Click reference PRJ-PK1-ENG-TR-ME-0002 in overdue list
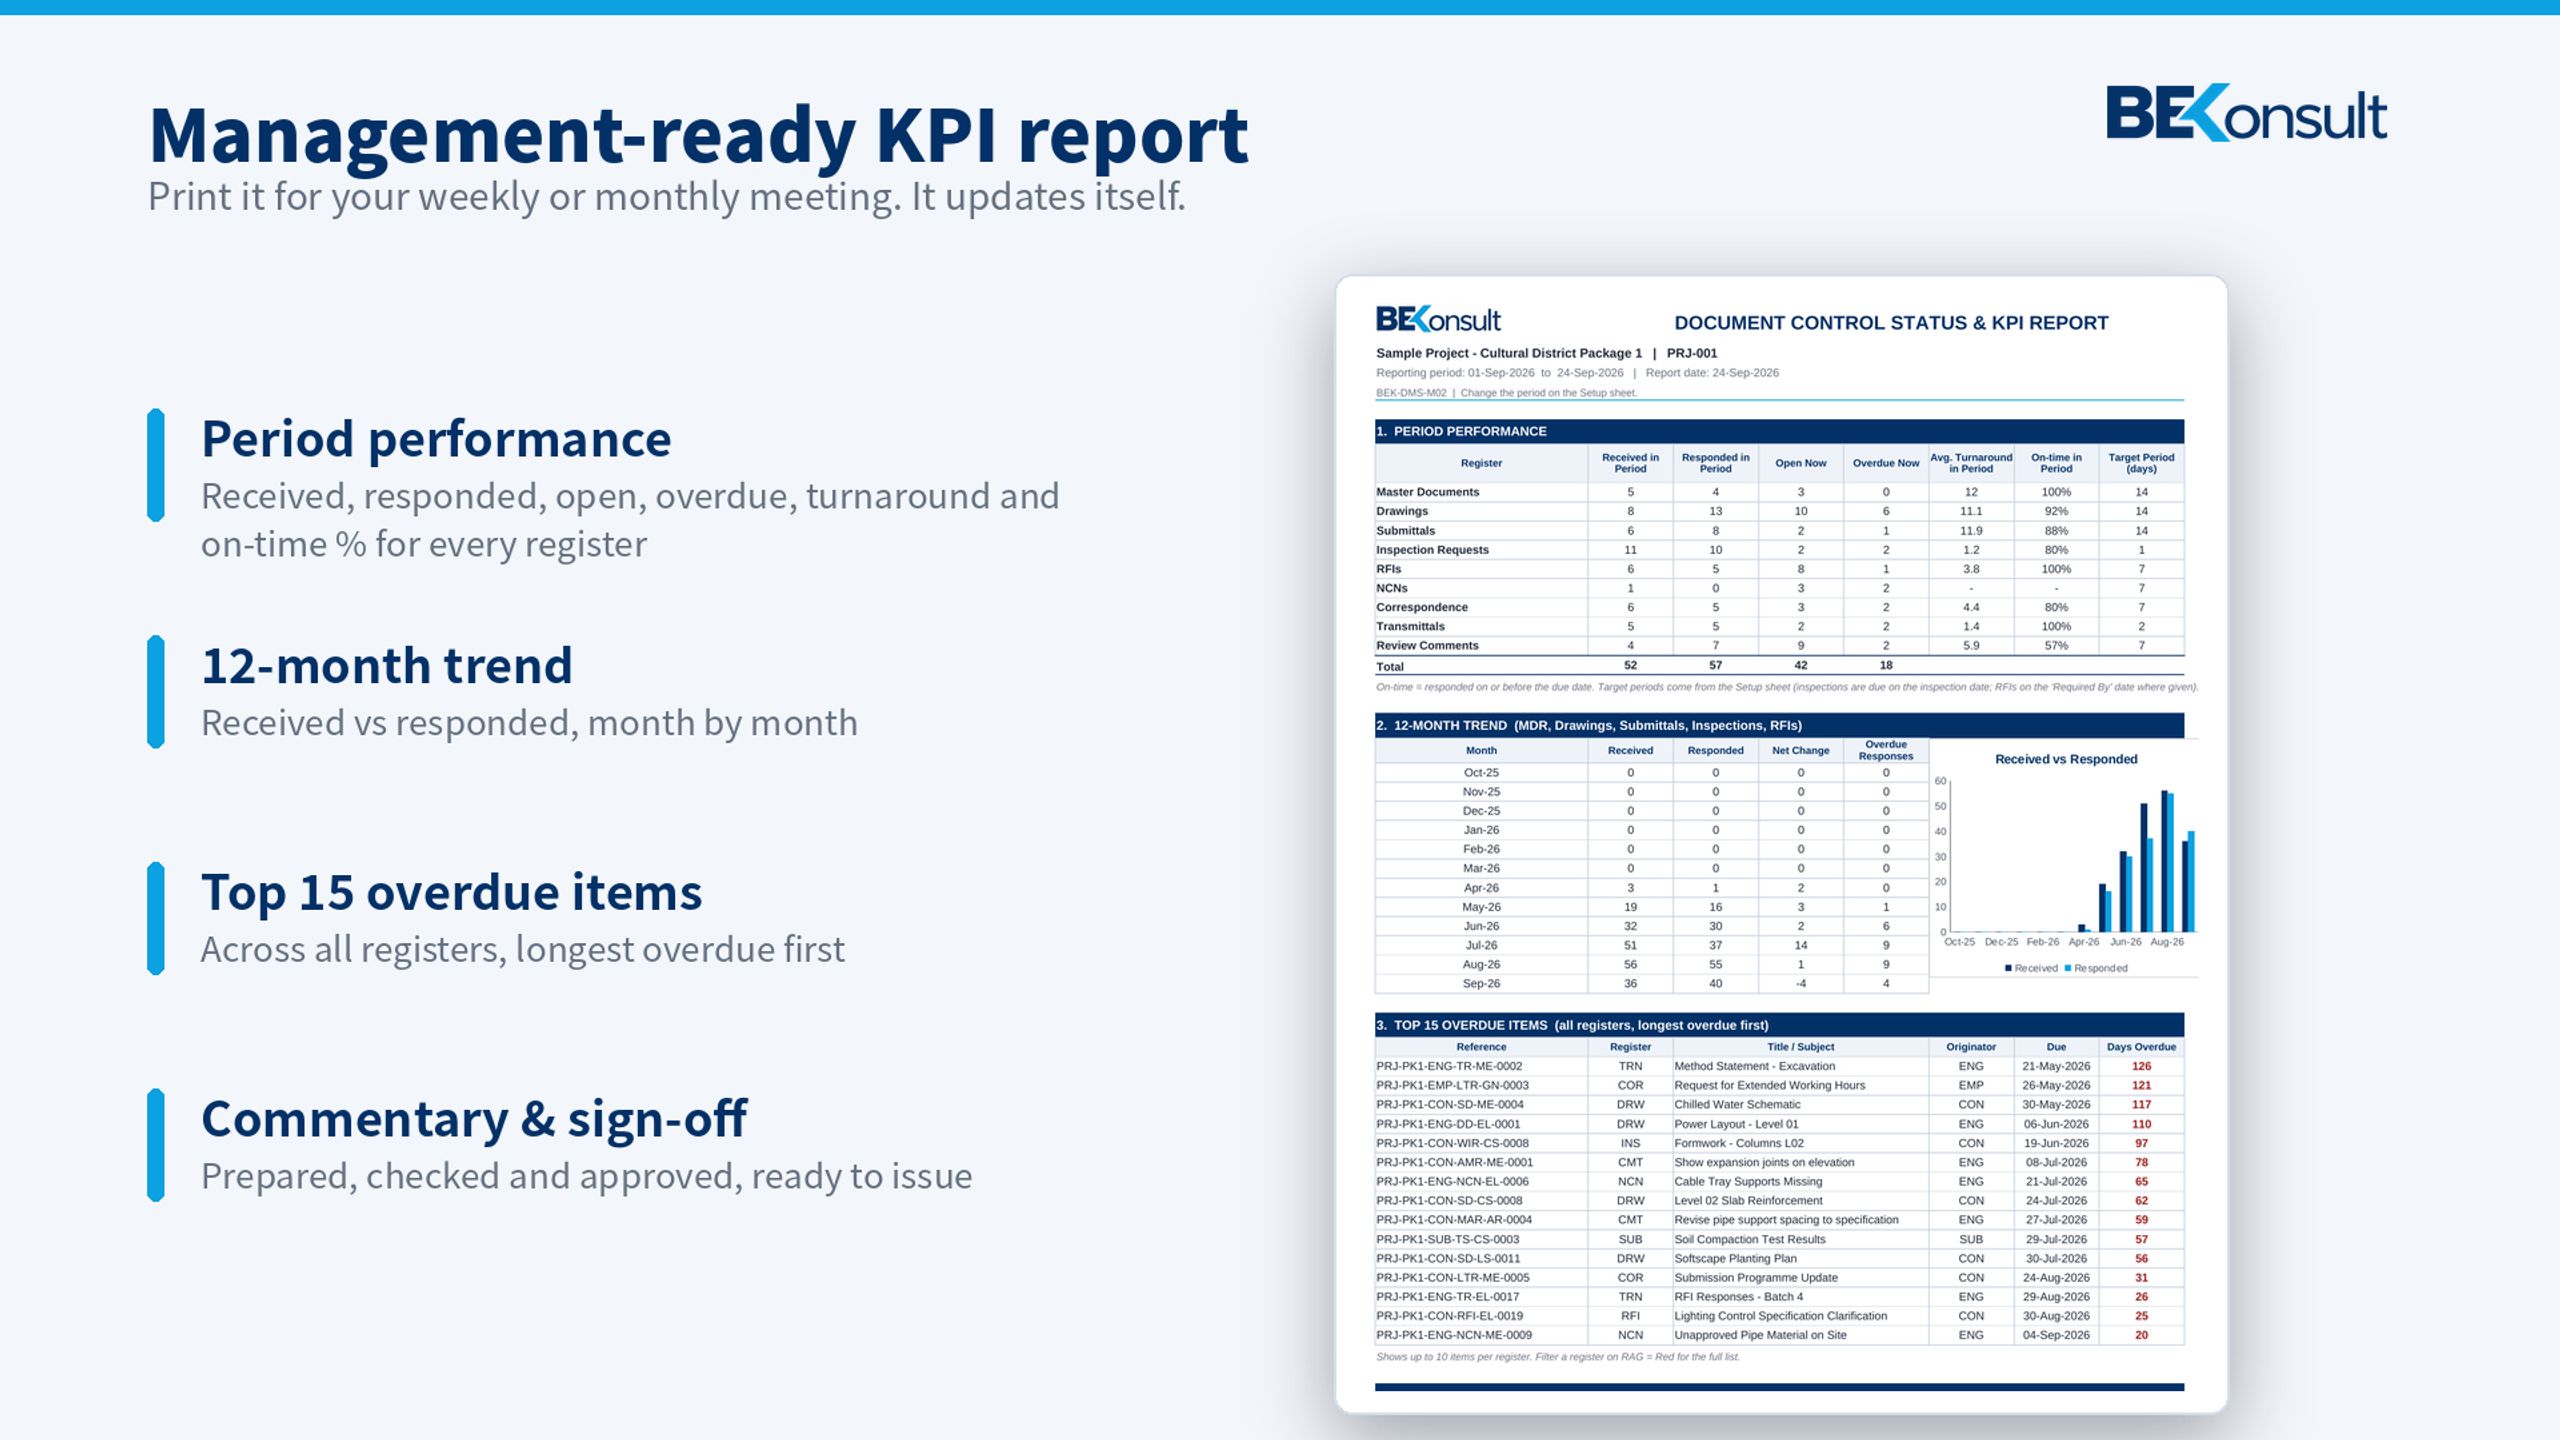Image resolution: width=2560 pixels, height=1440 pixels. coord(1449,1066)
